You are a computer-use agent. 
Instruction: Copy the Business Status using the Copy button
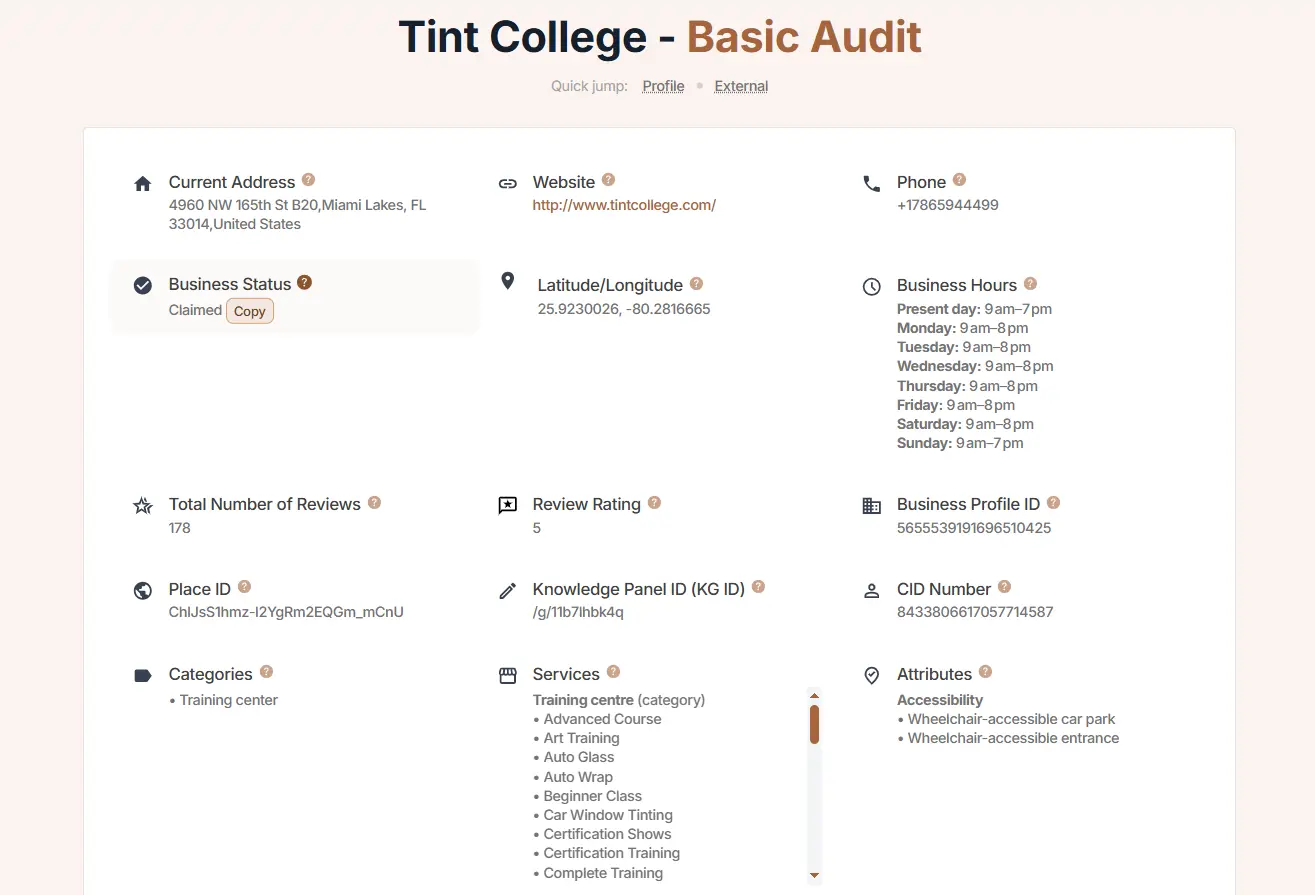coord(249,311)
